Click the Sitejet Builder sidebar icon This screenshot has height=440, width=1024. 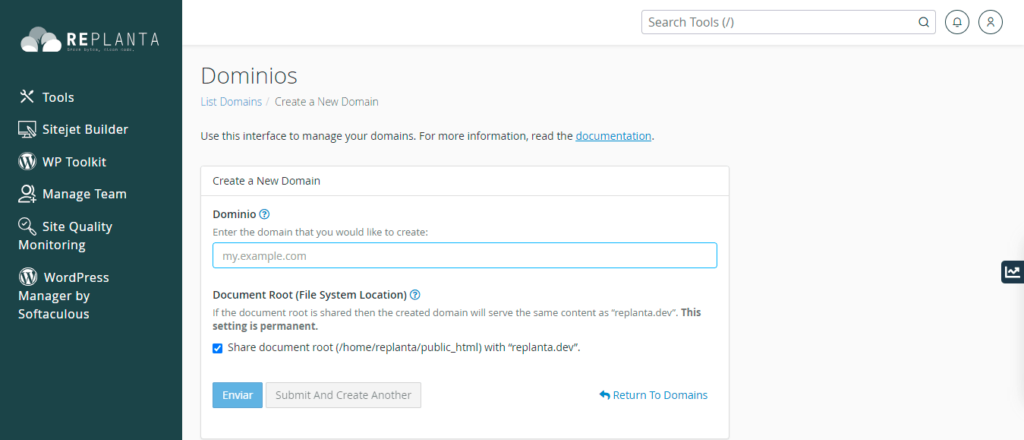click(x=27, y=129)
